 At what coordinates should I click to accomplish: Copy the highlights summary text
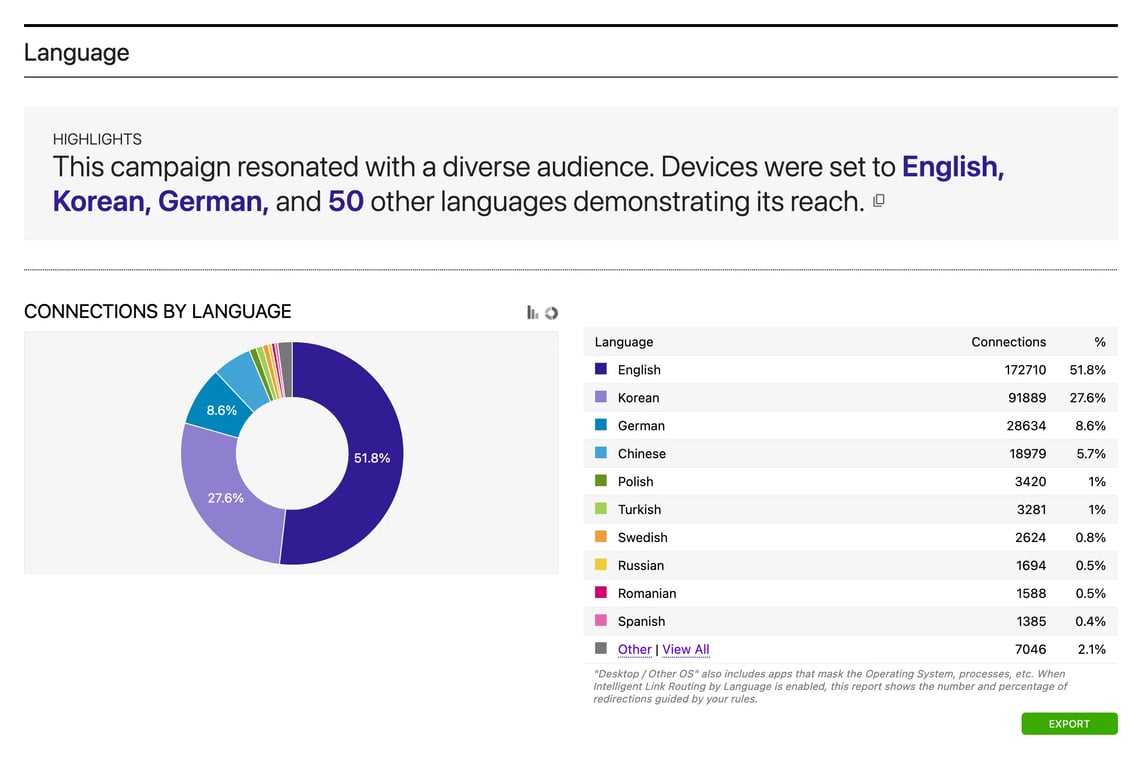pyautogui.click(x=878, y=201)
